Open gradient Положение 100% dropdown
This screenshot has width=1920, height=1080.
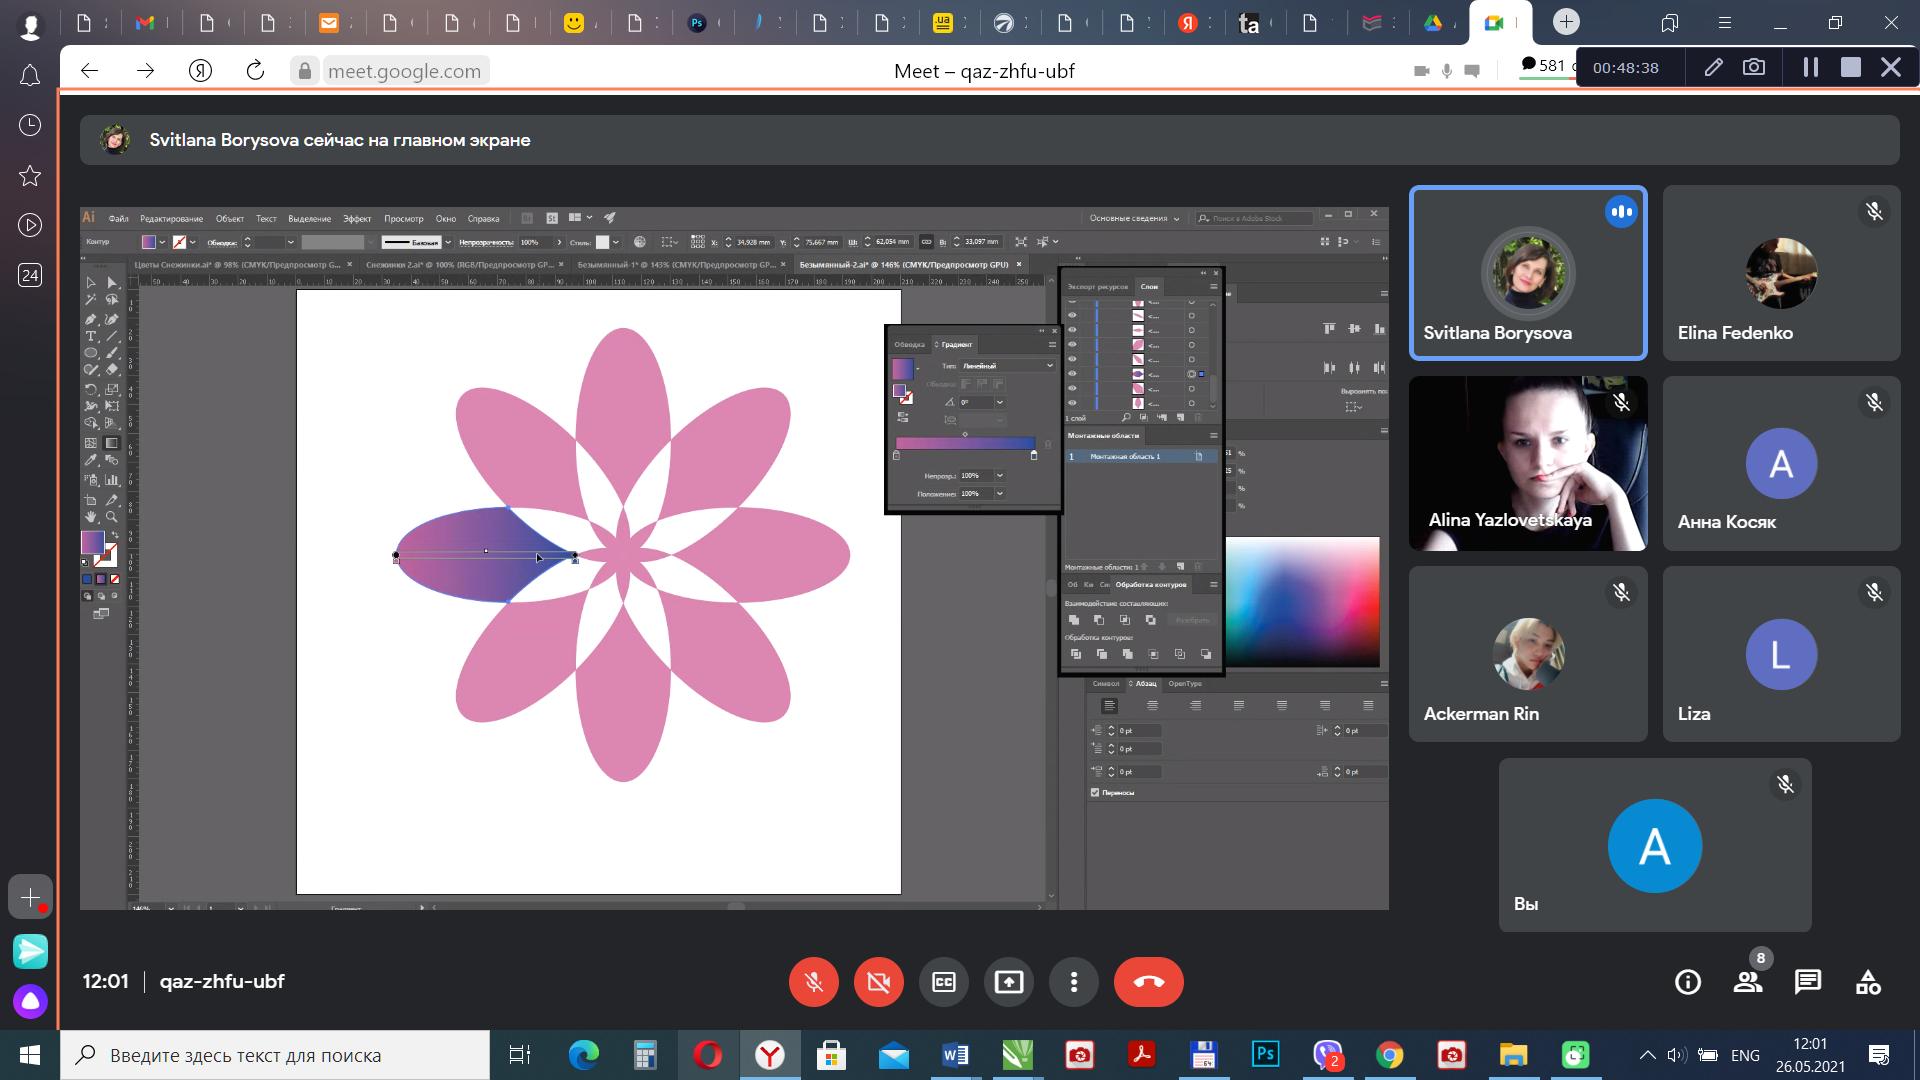pyautogui.click(x=999, y=493)
